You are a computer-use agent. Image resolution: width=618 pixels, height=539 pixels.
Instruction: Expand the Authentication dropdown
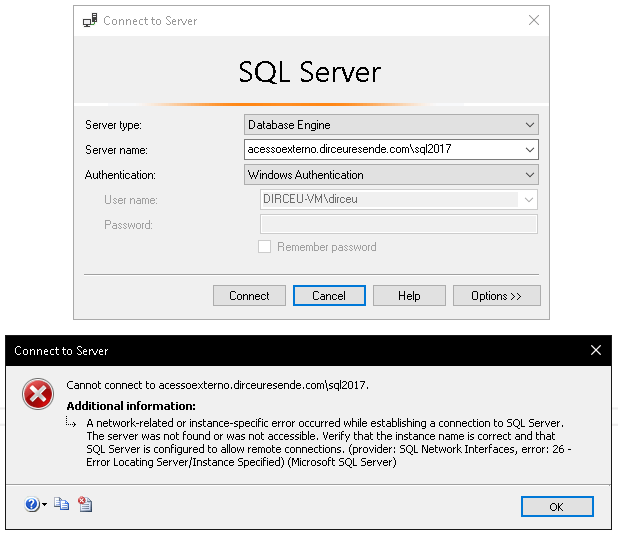click(x=529, y=175)
